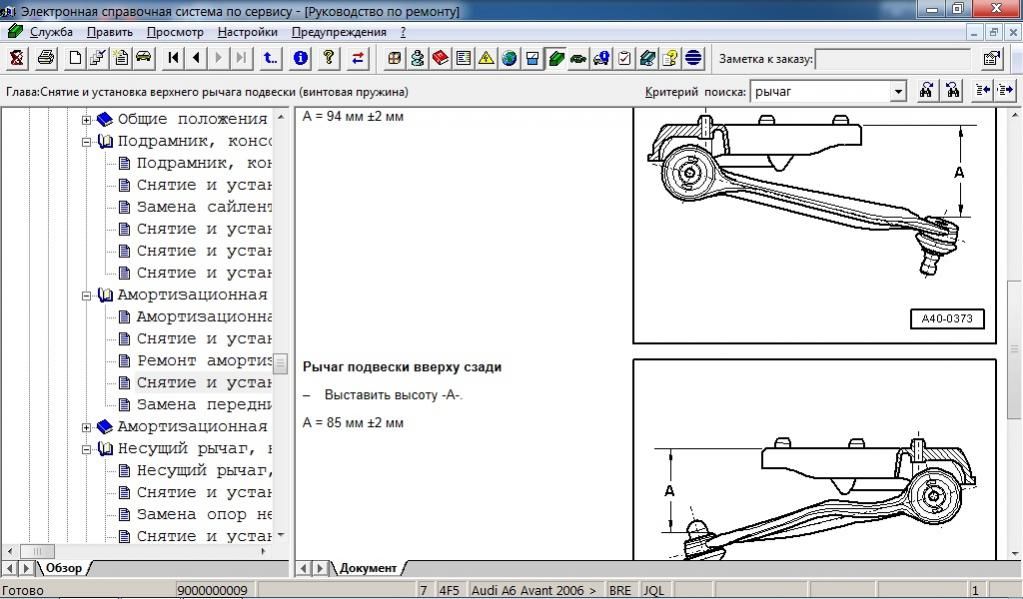1023x599 pixels.
Task: Click the tree panel horizontal scrollbar thumb
Action: (37, 551)
